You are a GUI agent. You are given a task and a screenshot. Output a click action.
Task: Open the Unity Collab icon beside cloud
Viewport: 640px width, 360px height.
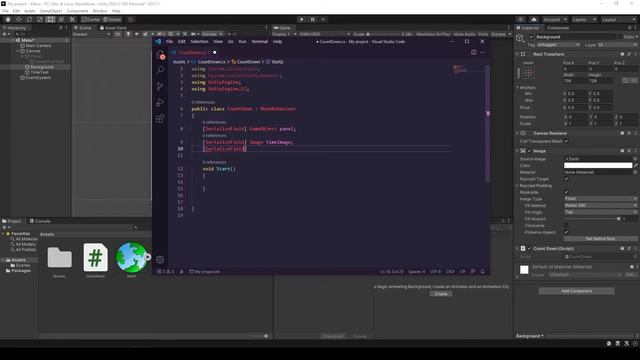pos(520,20)
